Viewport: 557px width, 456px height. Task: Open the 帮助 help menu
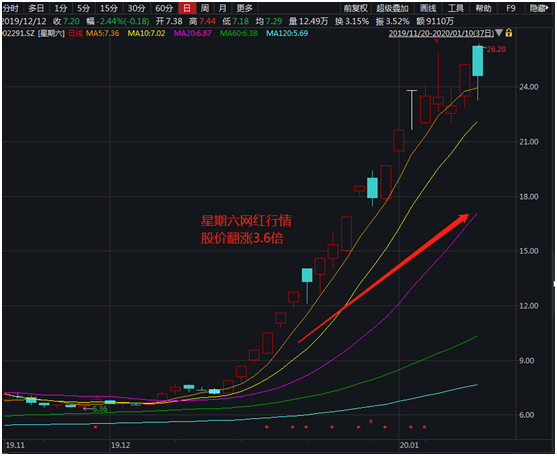click(x=483, y=8)
